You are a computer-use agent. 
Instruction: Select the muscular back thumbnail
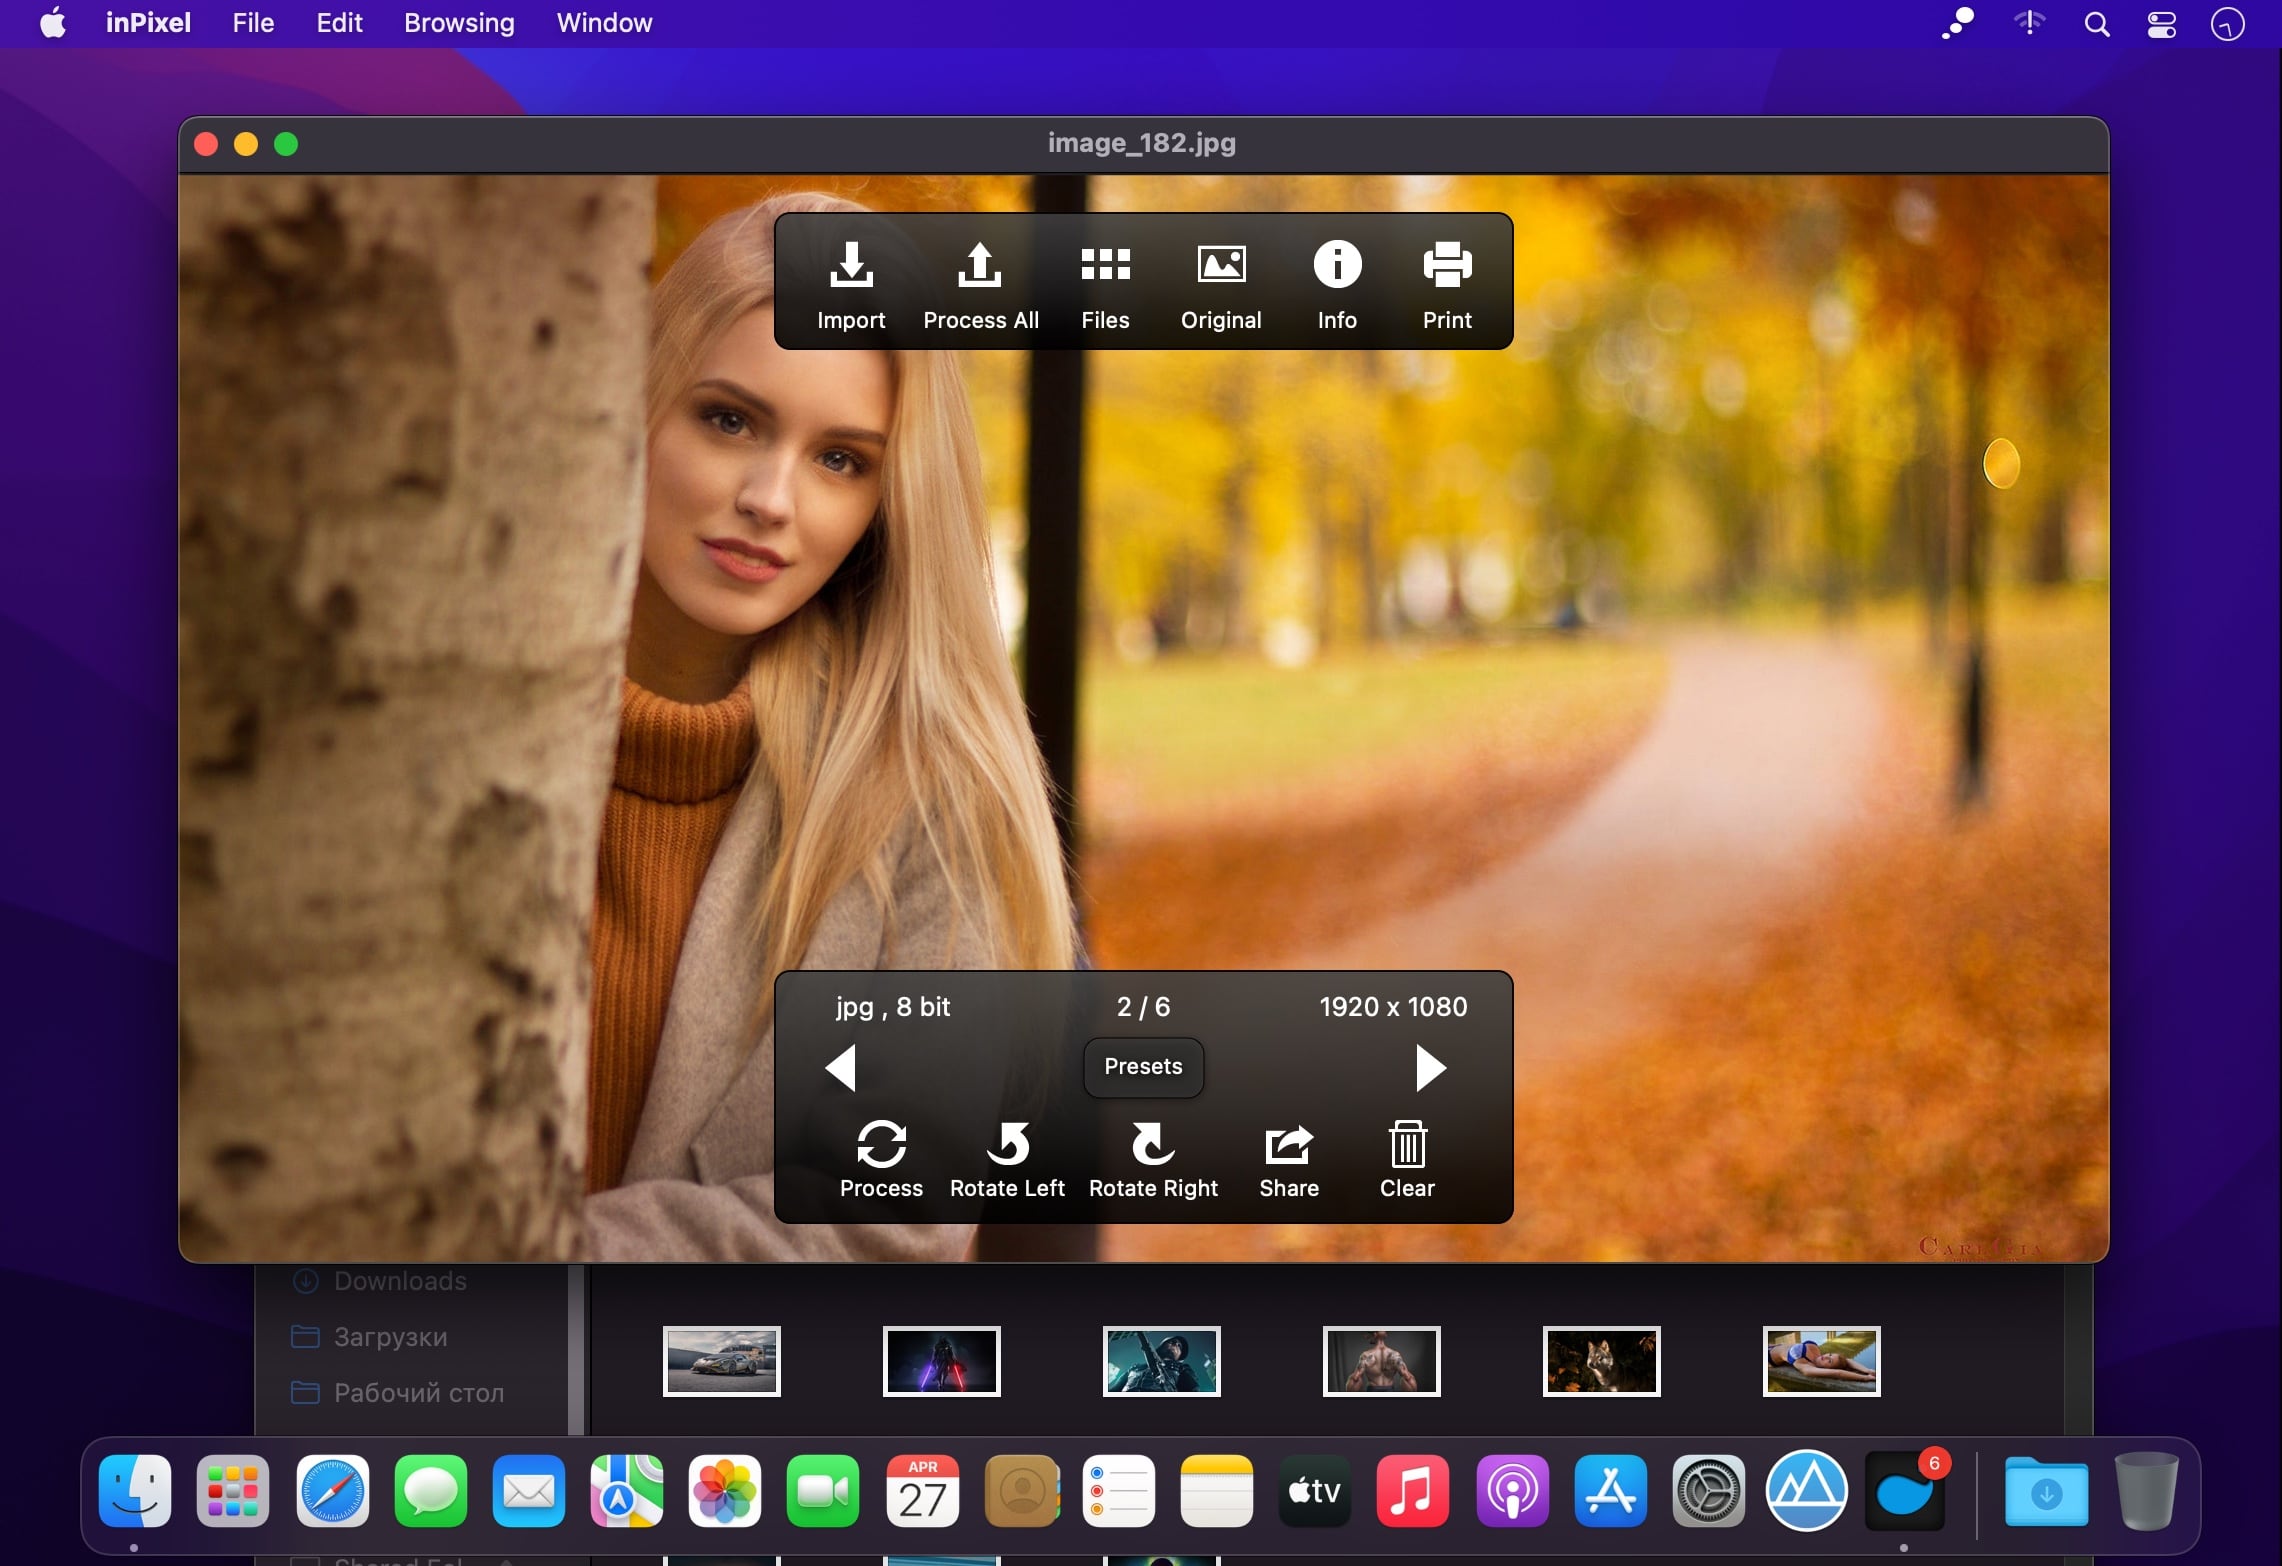(1382, 1361)
